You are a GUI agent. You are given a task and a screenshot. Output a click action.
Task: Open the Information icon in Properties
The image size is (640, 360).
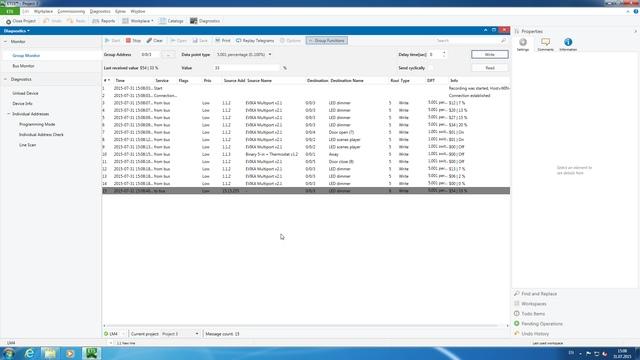coord(568,42)
